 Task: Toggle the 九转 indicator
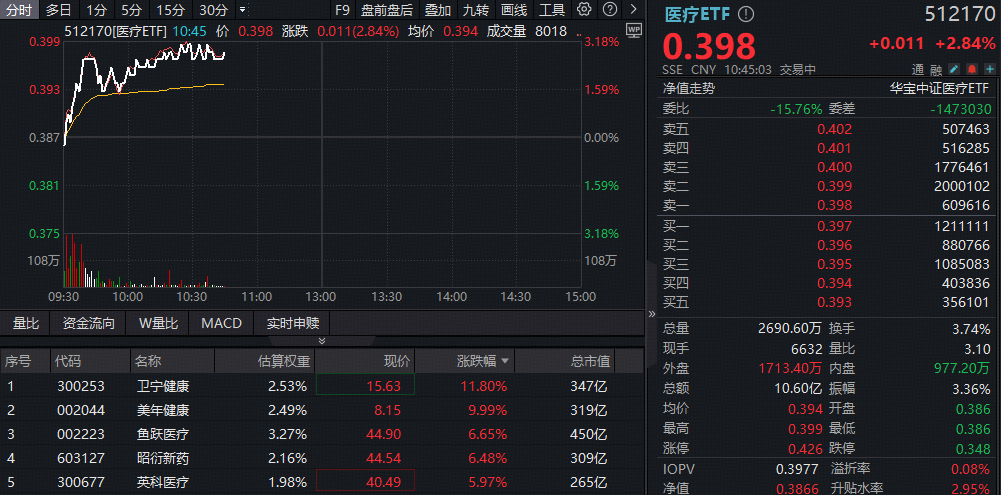click(476, 10)
